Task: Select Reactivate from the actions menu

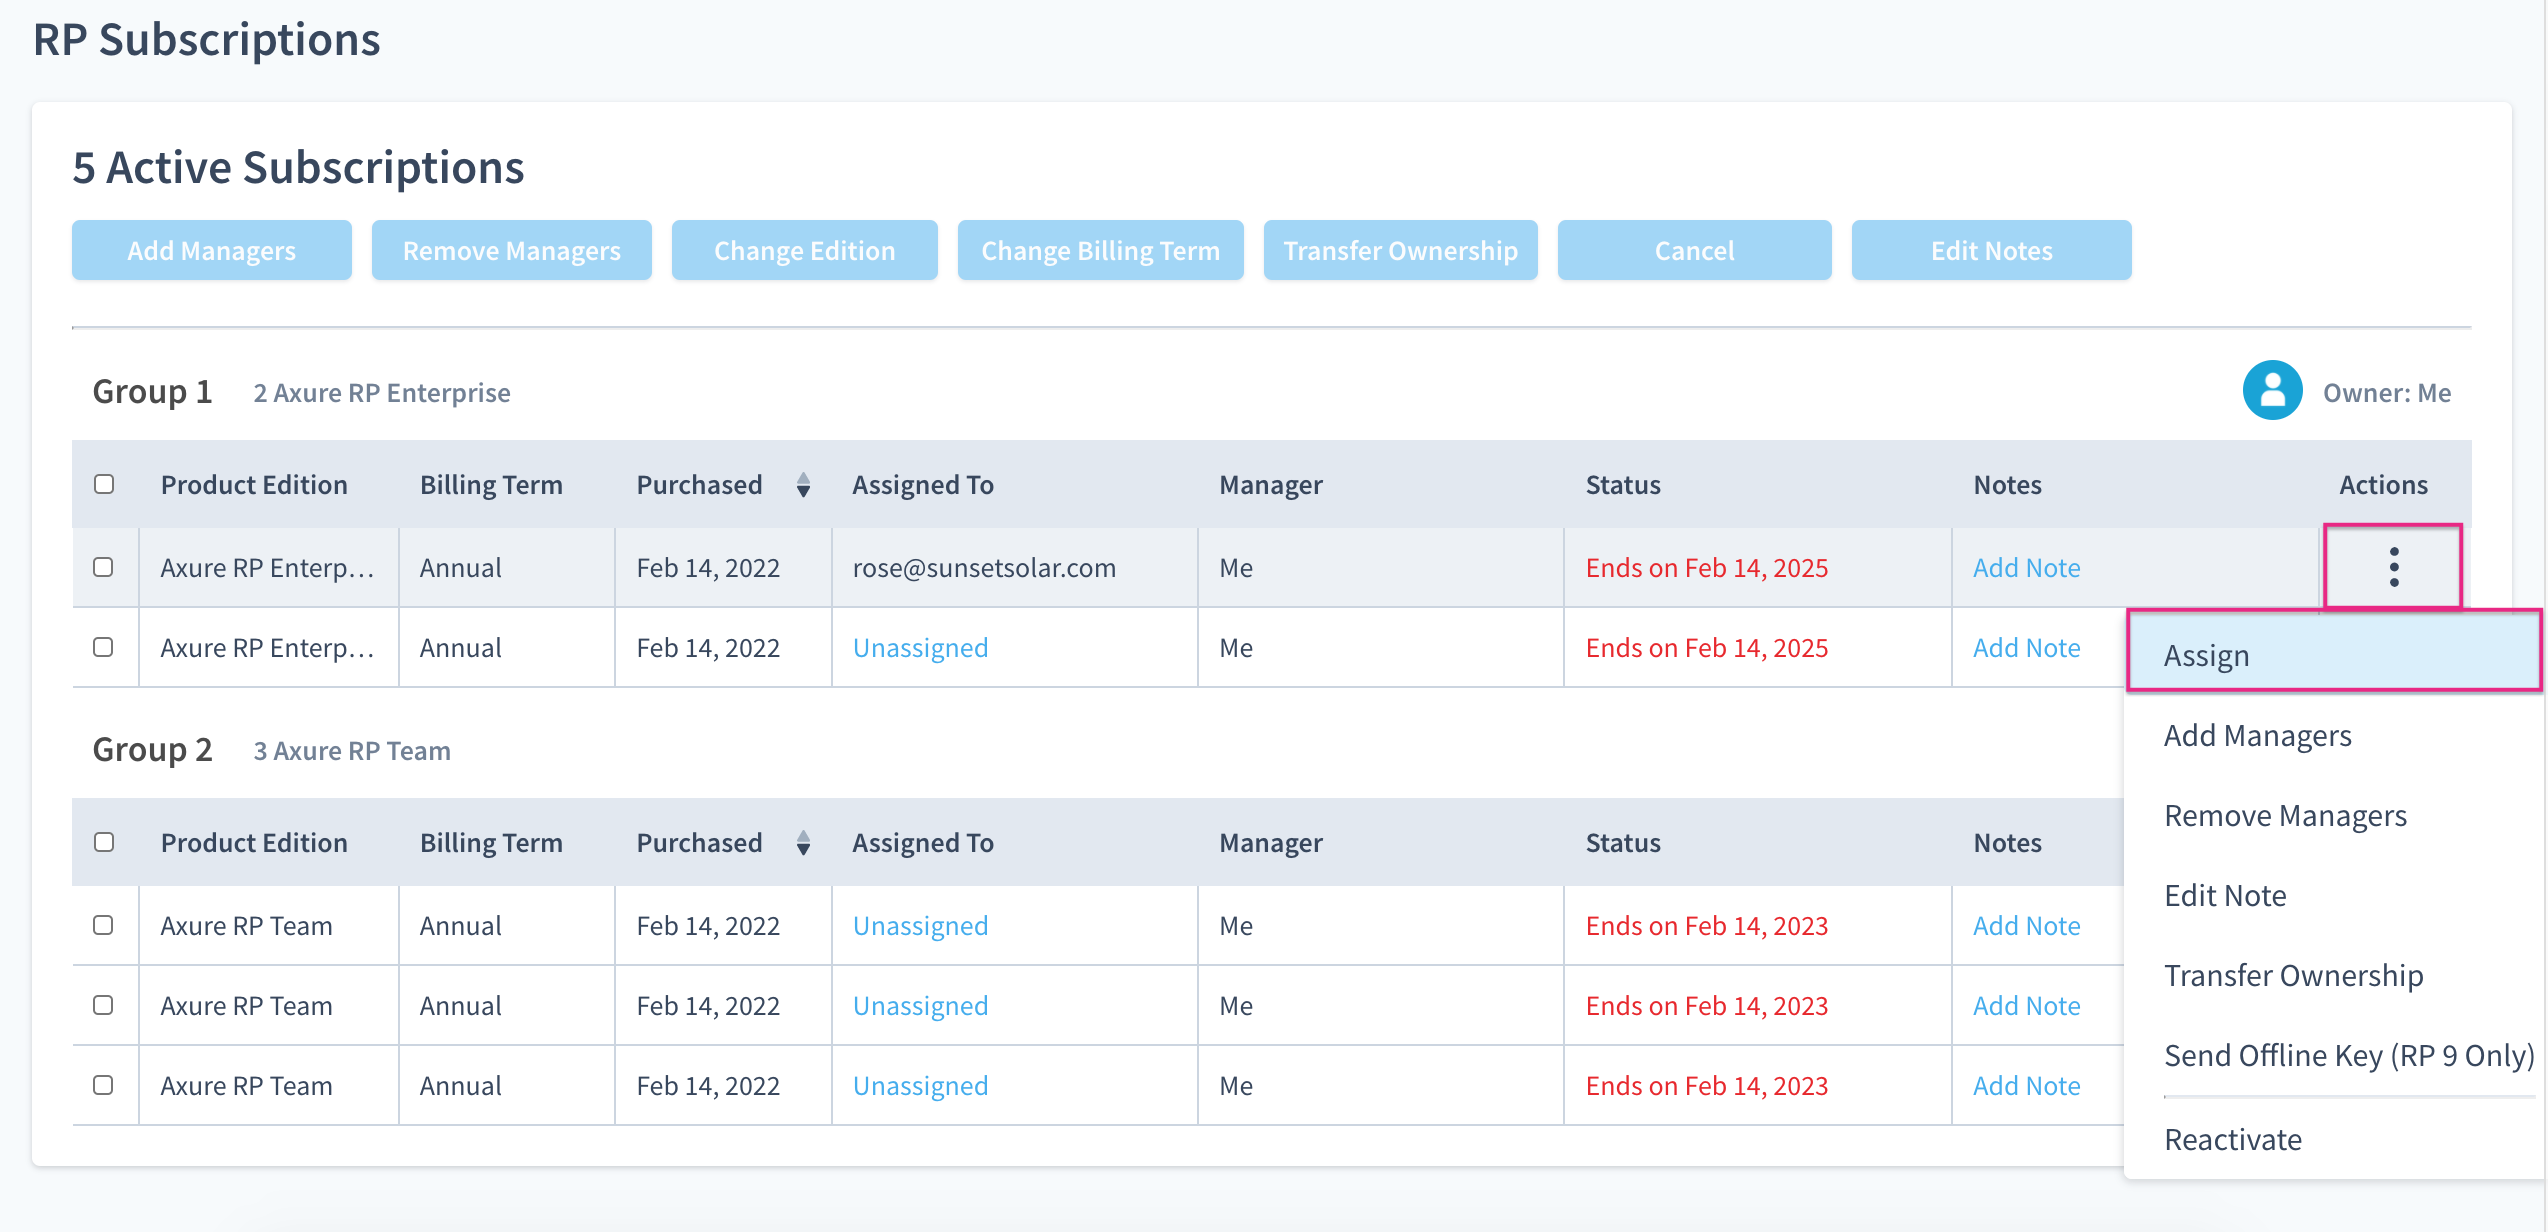Action: 2233,1139
